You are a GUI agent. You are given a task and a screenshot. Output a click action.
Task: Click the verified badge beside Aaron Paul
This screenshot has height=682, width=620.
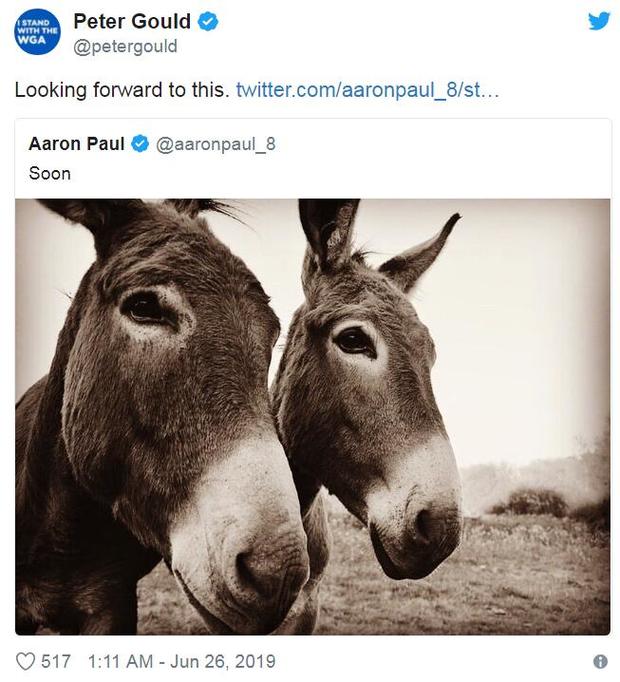click(141, 144)
